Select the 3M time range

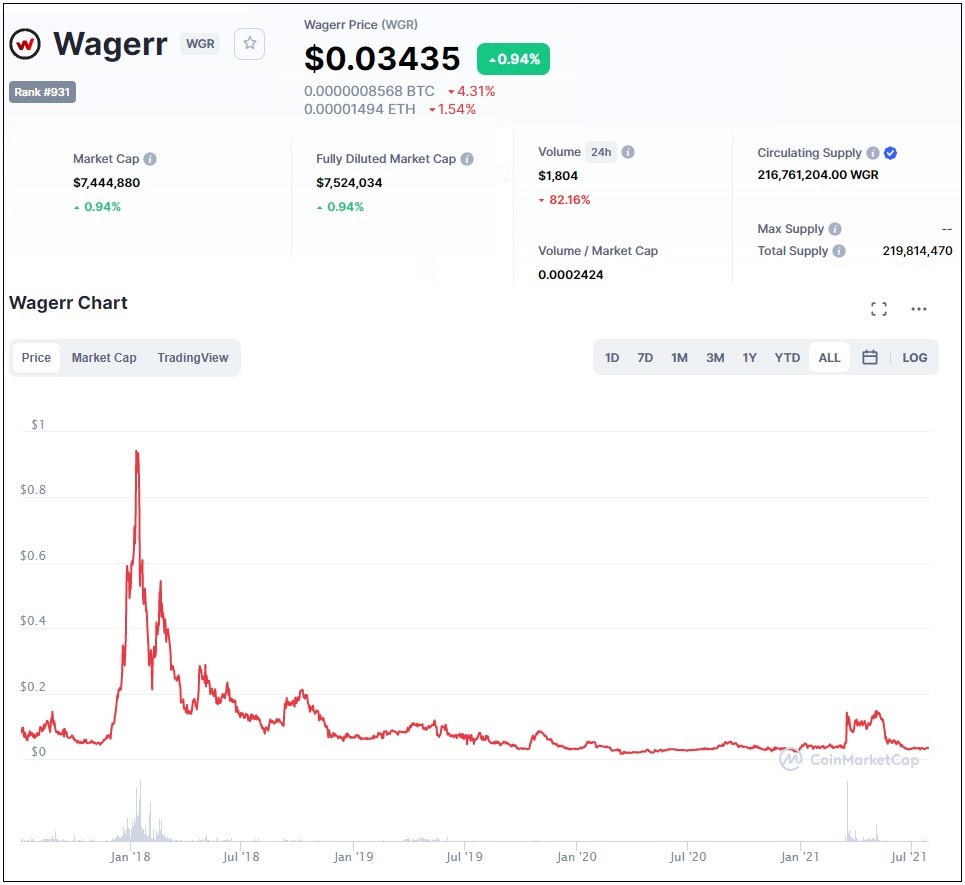tap(715, 358)
